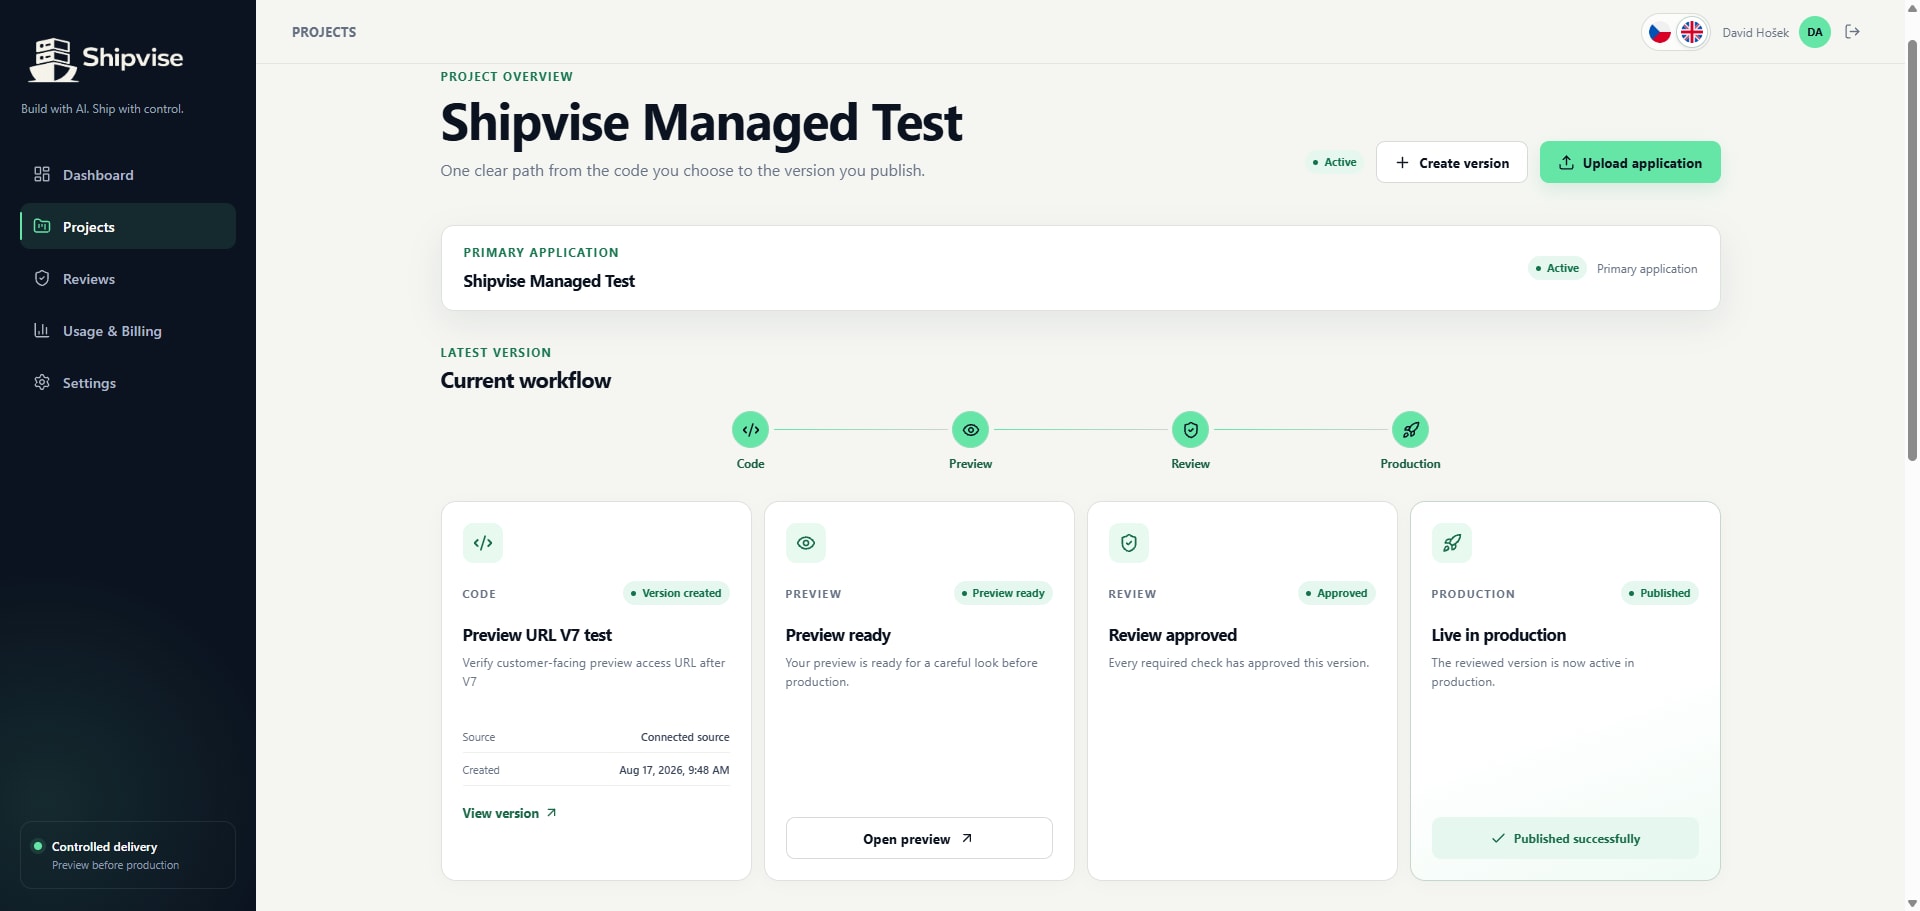Click the Controlled delivery info box
The width and height of the screenshot is (1920, 911).
[128, 855]
